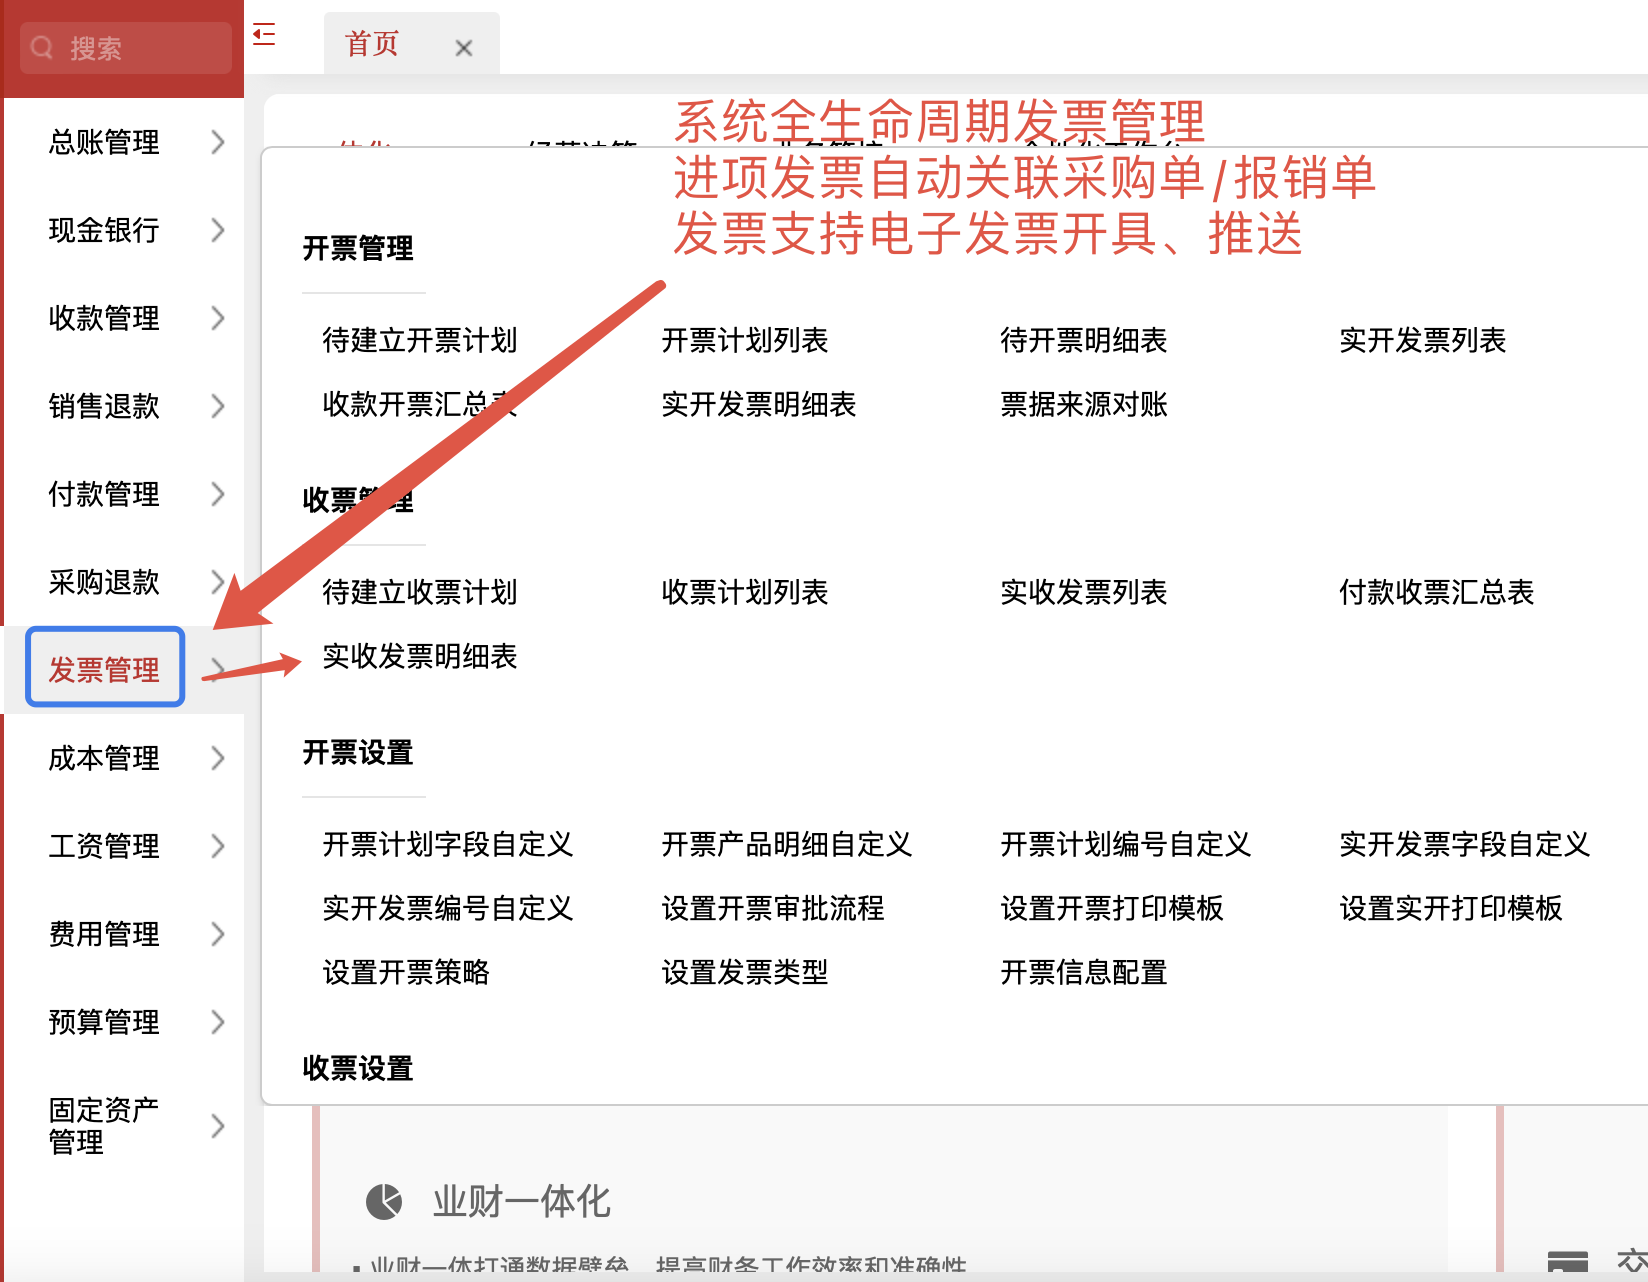Expand the 工资管理 chevron arrow

point(218,846)
